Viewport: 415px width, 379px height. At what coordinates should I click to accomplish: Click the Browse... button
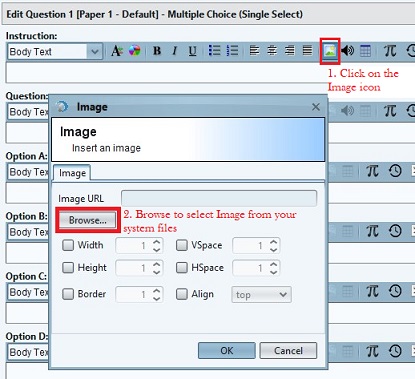tap(88, 220)
